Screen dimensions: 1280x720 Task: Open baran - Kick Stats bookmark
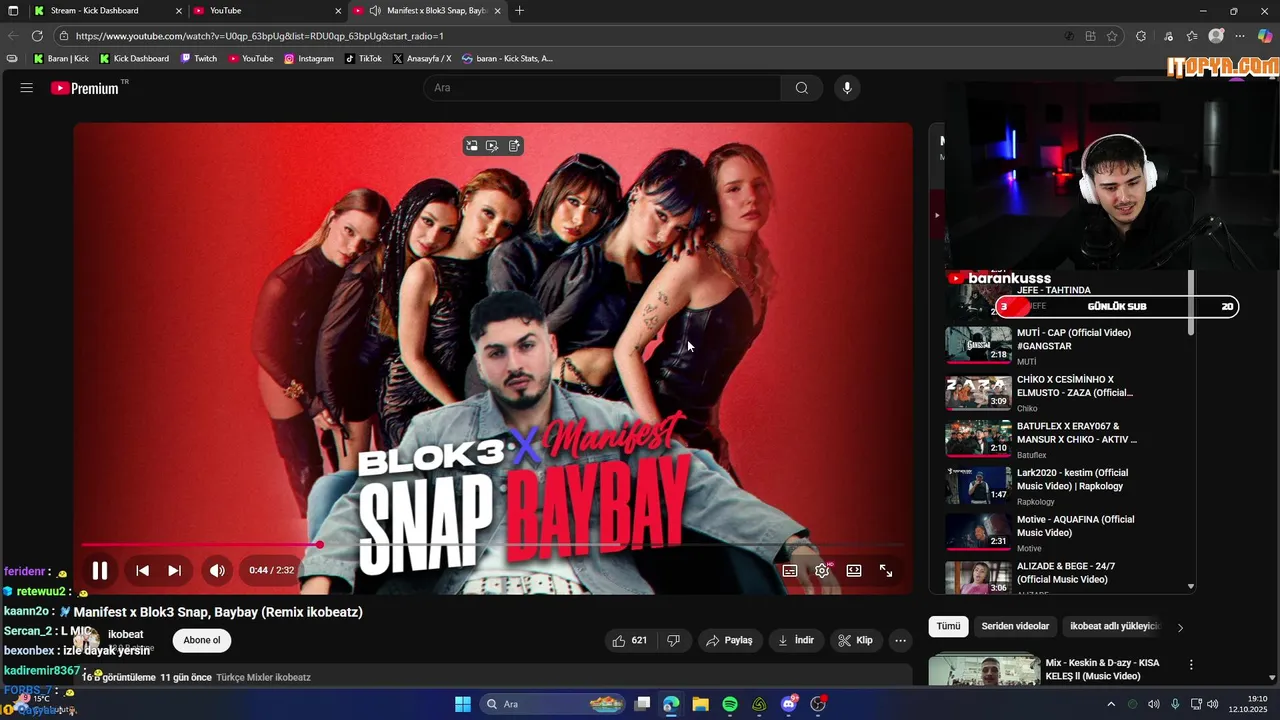tap(508, 59)
